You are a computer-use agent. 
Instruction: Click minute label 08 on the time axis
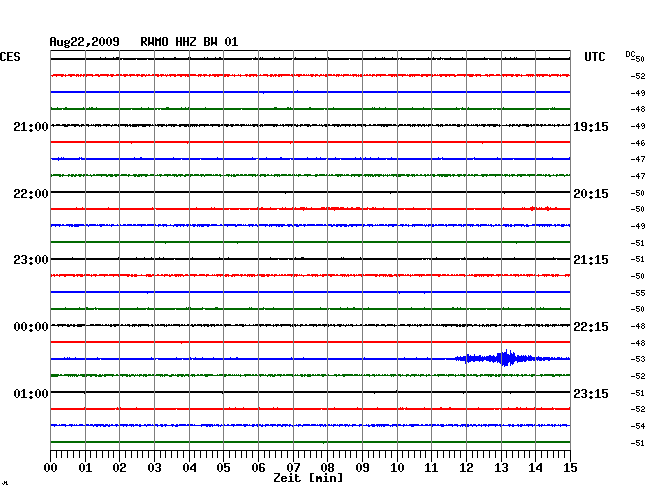point(327,468)
